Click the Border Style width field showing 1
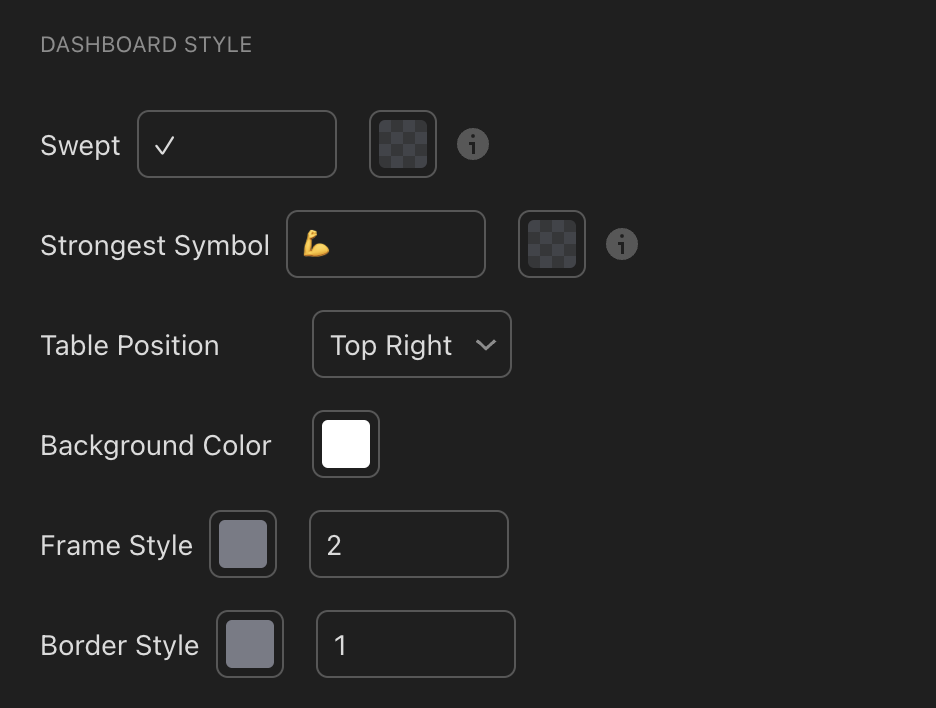This screenshot has height=708, width=936. click(416, 644)
